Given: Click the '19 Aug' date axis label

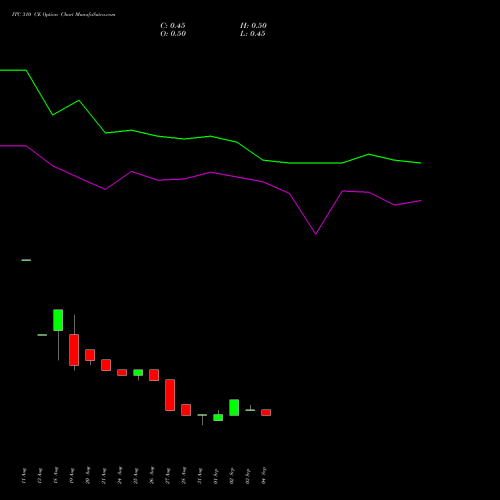Looking at the screenshot, I should click(72, 476).
